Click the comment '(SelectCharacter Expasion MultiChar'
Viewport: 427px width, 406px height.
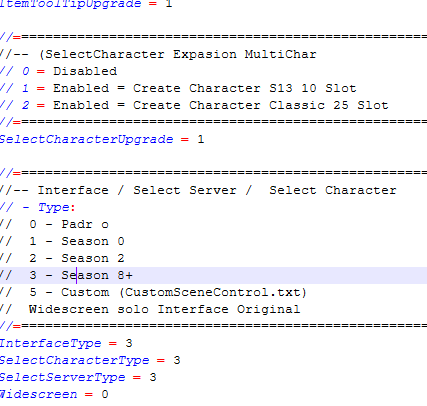(x=178, y=54)
